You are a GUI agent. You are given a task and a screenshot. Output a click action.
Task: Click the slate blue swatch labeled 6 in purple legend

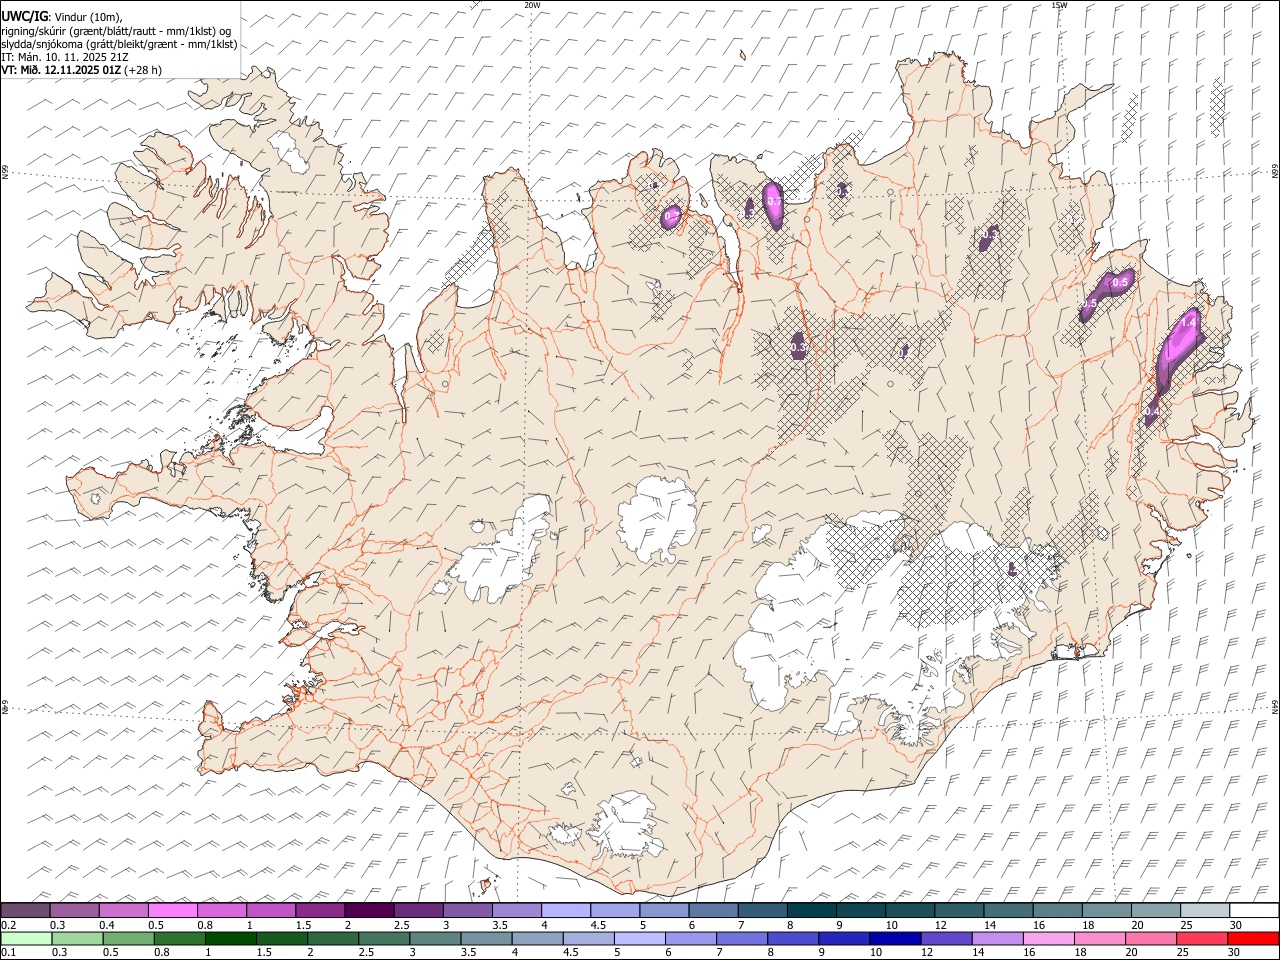[714, 910]
